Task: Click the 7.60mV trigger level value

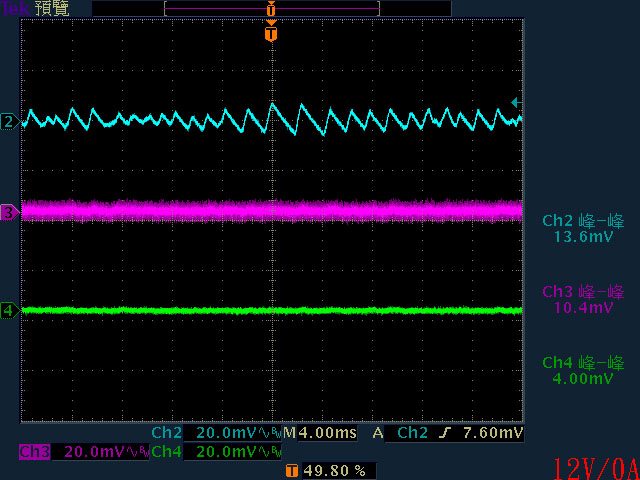Action: click(495, 433)
